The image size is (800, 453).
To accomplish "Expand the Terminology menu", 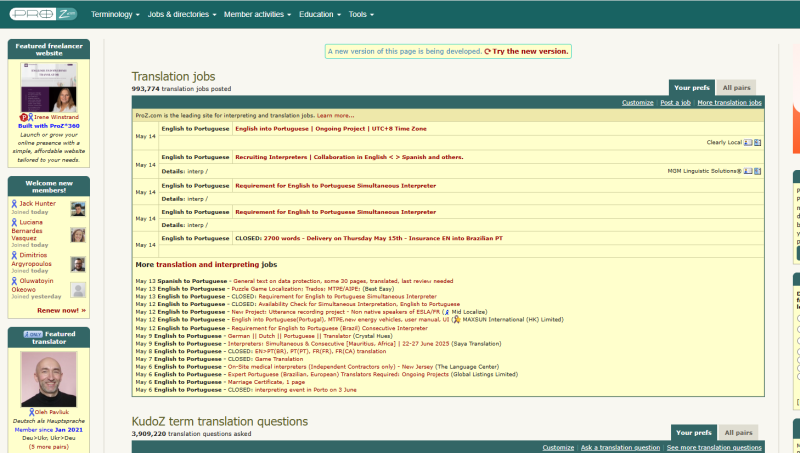I will (x=115, y=14).
